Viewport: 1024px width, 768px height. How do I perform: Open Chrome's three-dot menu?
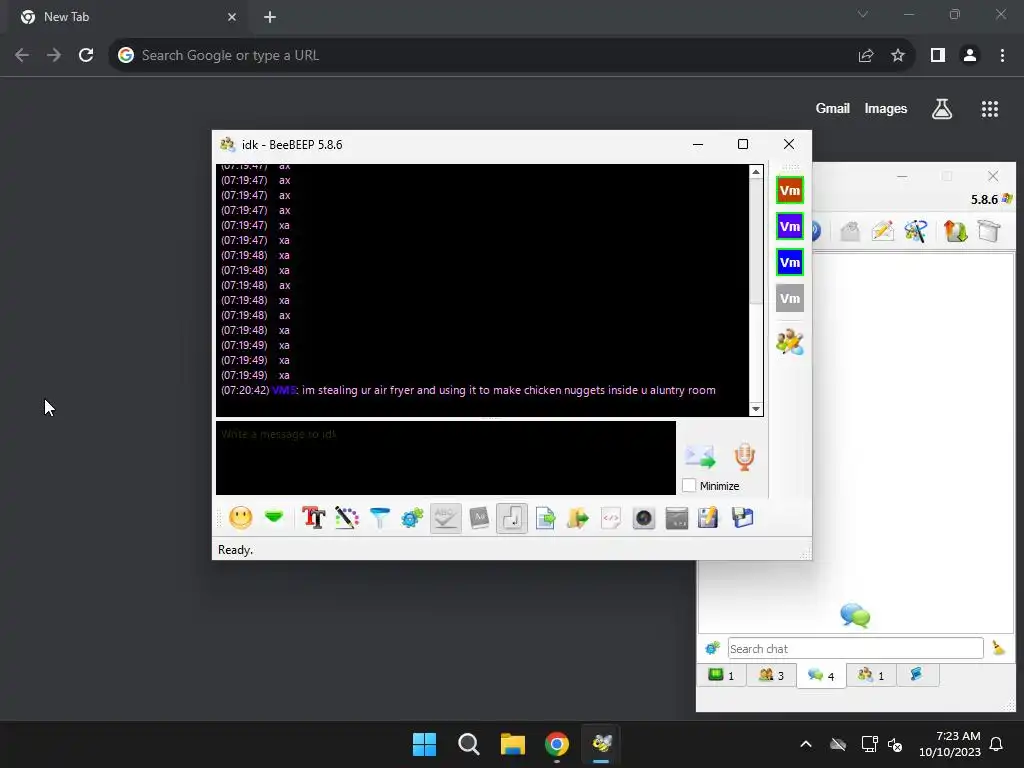pyautogui.click(x=1002, y=56)
